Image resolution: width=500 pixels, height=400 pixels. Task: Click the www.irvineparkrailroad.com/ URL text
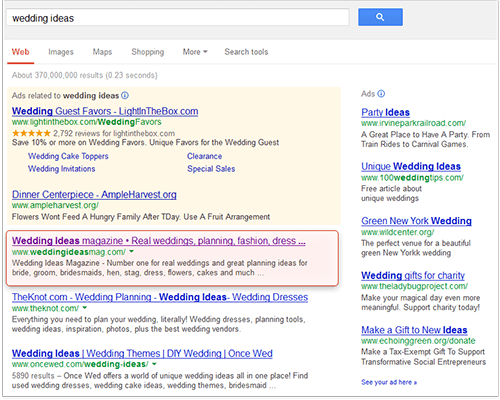414,123
